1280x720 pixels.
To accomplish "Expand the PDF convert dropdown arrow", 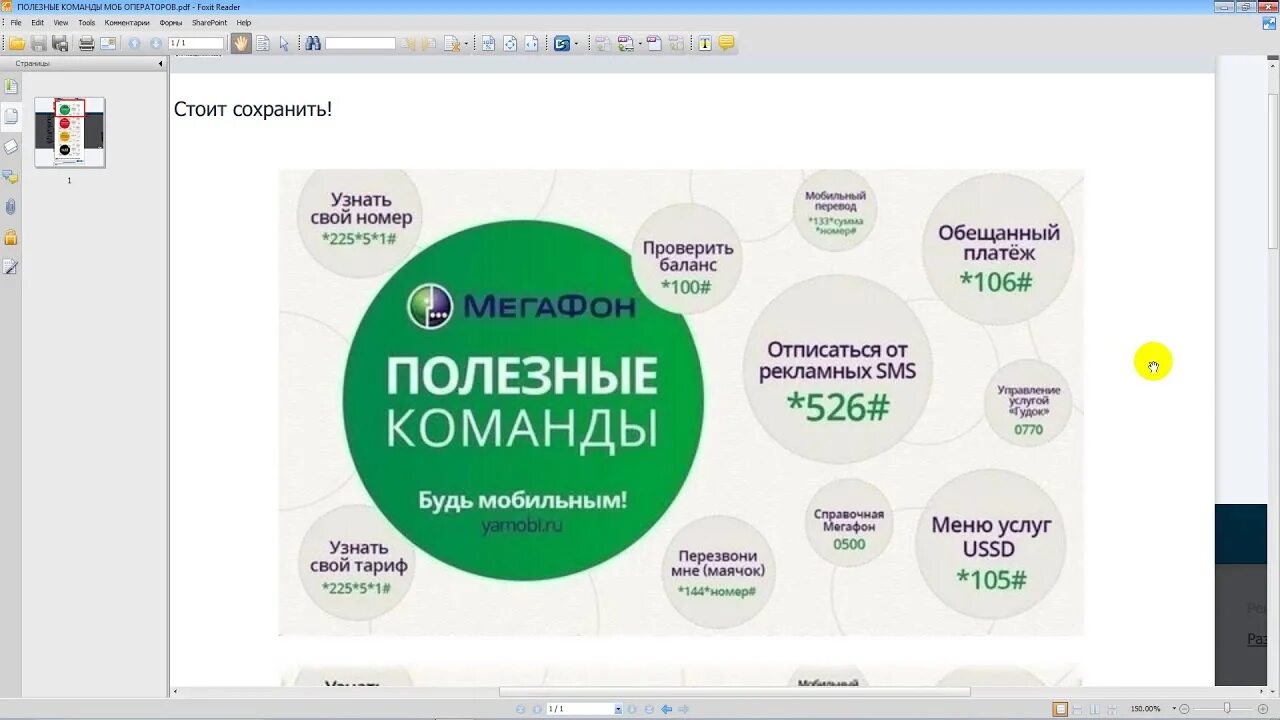I will click(x=639, y=43).
